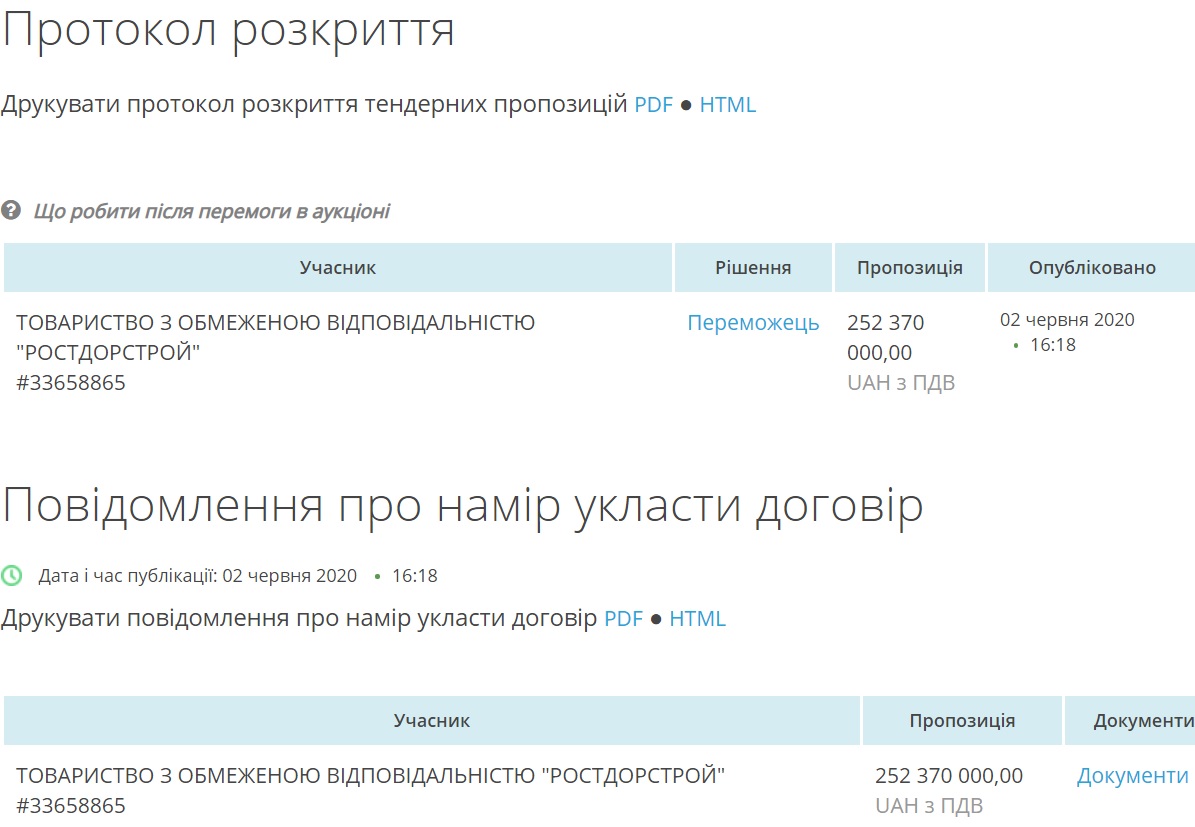The height and width of the screenshot is (827, 1195).
Task: Open HTML version of the disclosure protocol
Action: pyautogui.click(x=727, y=104)
